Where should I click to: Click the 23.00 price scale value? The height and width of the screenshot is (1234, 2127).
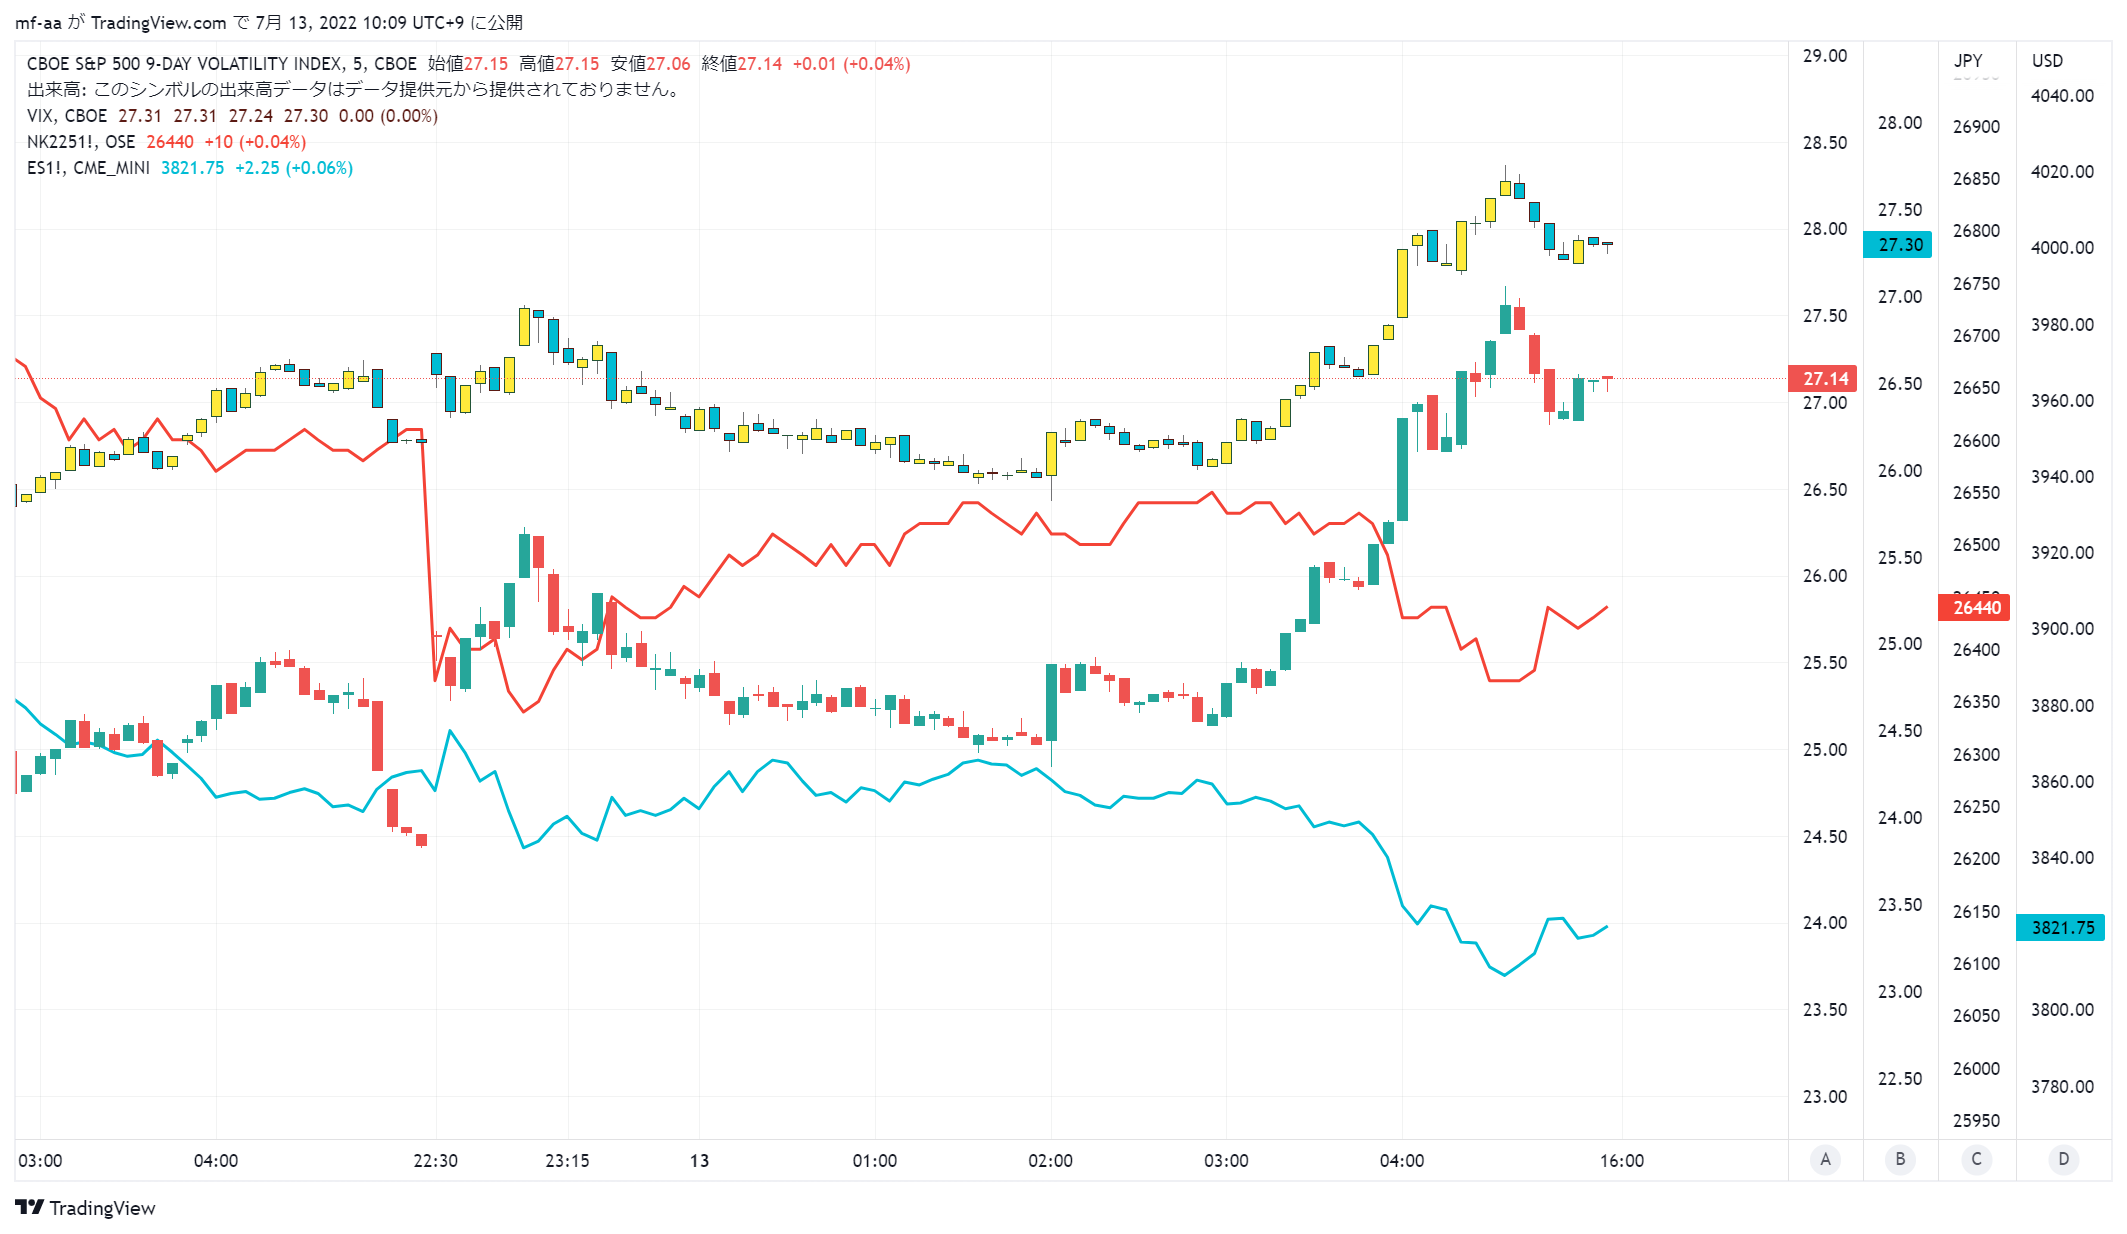tap(1824, 1097)
